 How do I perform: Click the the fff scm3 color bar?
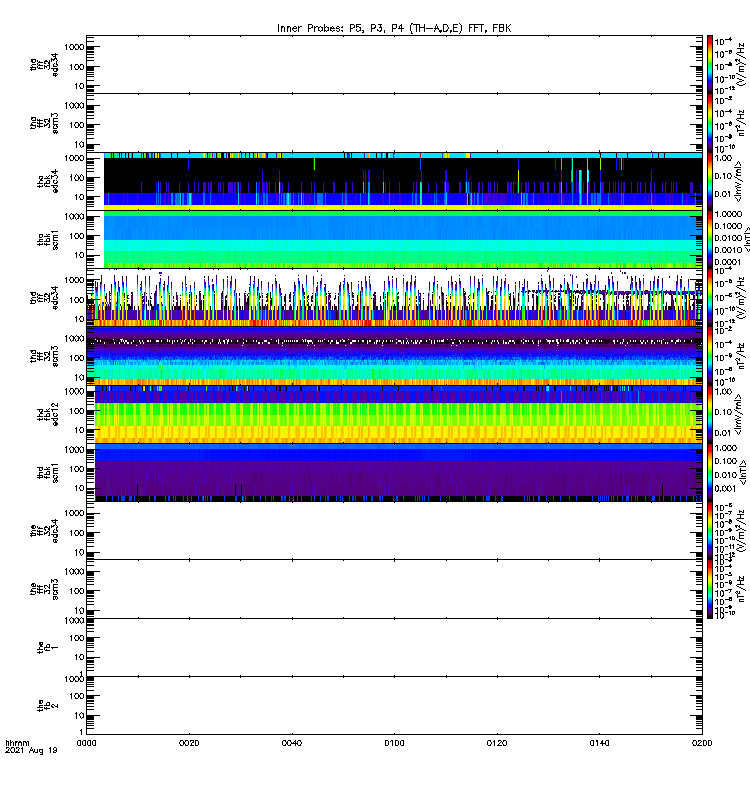coord(710,589)
